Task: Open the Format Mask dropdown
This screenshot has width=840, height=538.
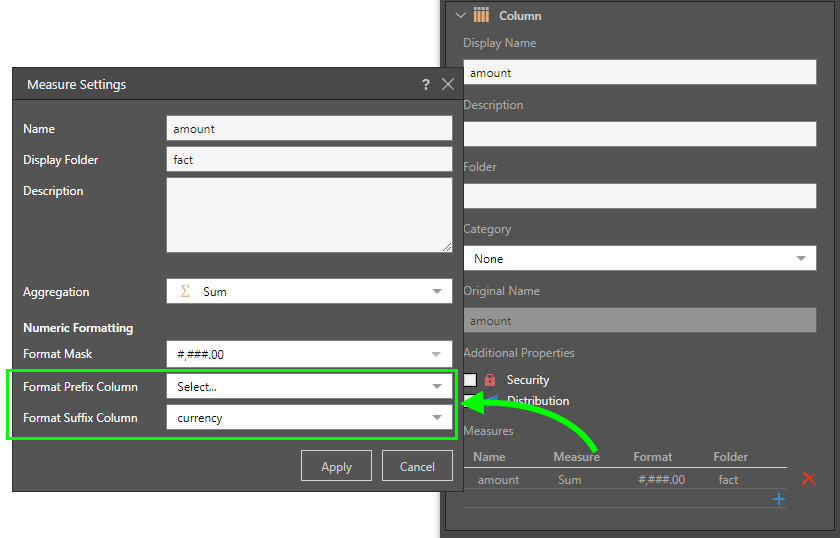Action: 437,354
